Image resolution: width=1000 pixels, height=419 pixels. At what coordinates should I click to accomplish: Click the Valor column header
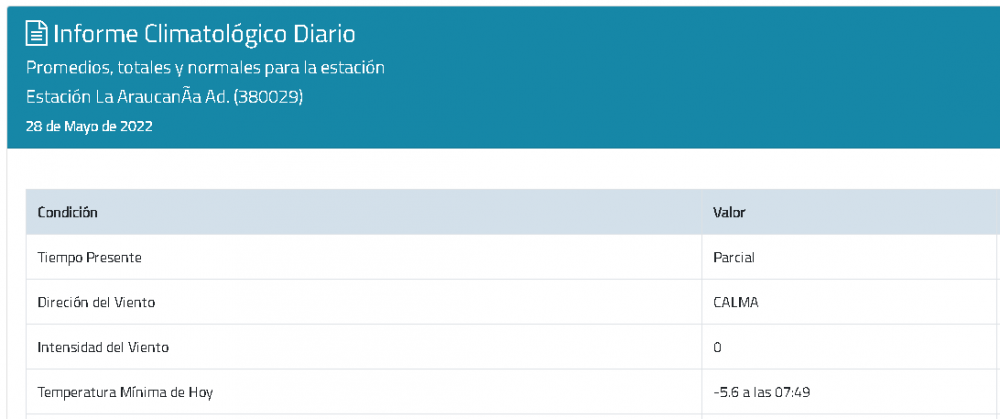(x=729, y=212)
